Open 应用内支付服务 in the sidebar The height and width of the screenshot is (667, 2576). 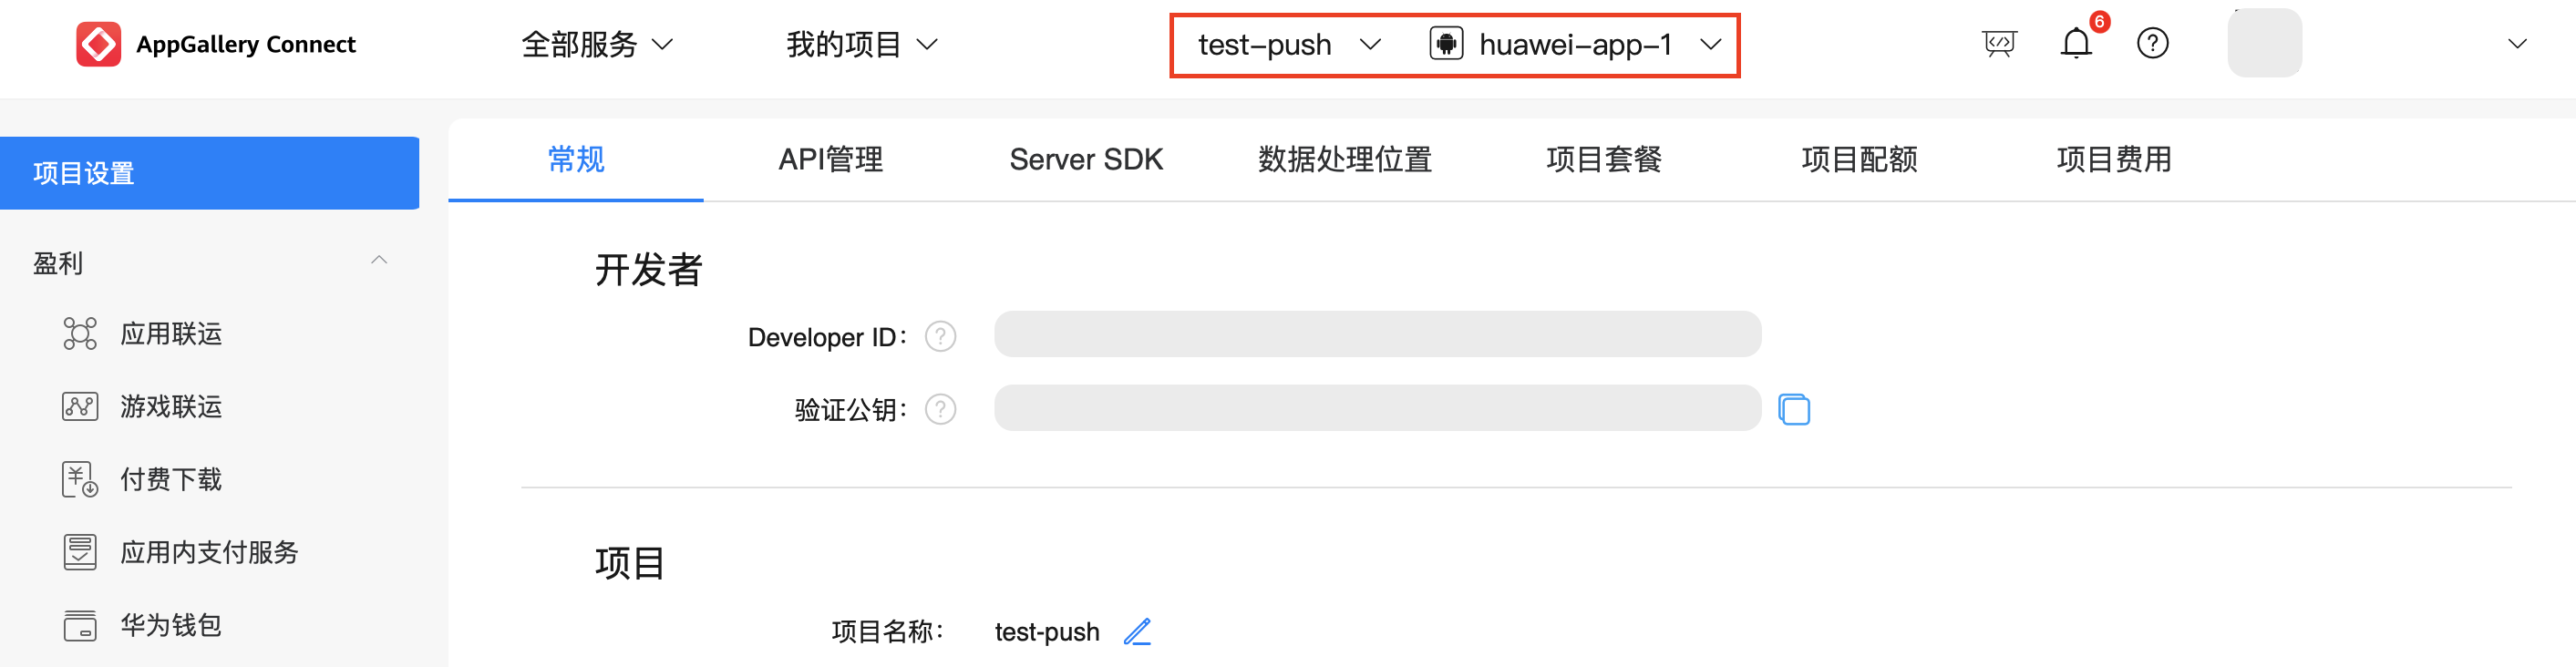209,552
